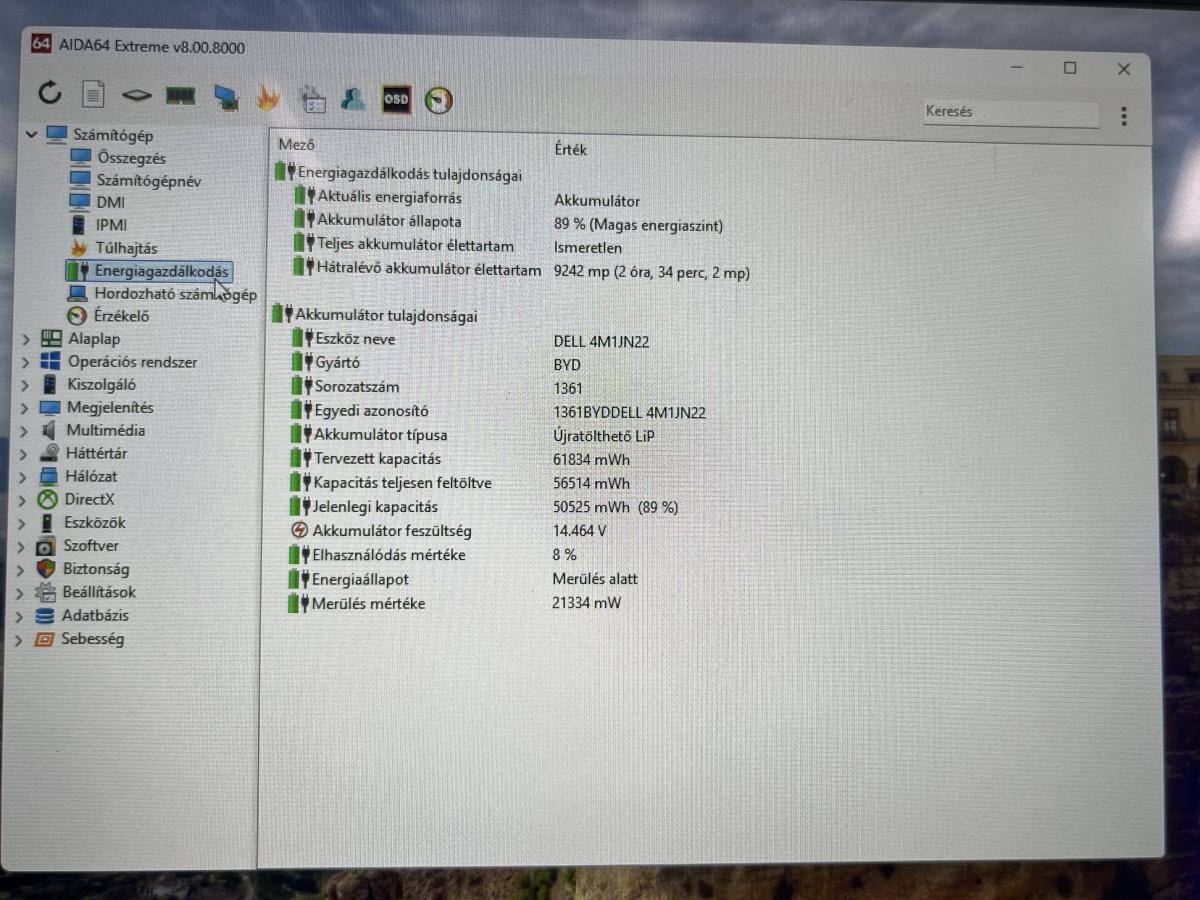
Task: Launch the flame stability test icon
Action: pyautogui.click(x=267, y=98)
